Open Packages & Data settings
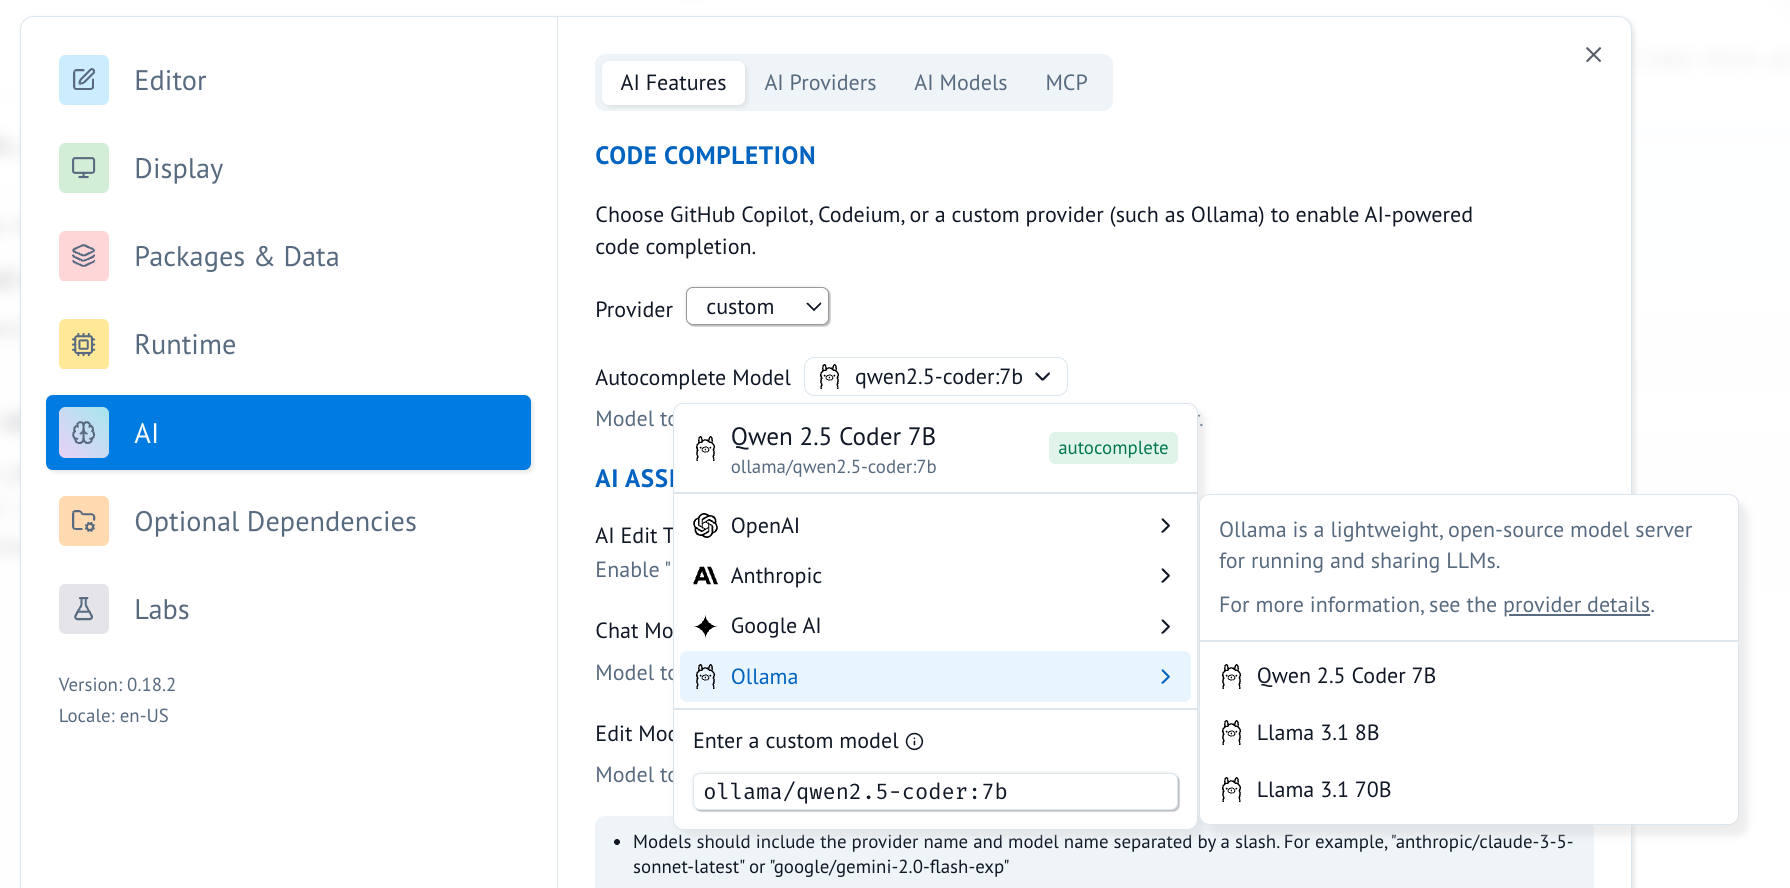The image size is (1790, 888). coord(236,256)
